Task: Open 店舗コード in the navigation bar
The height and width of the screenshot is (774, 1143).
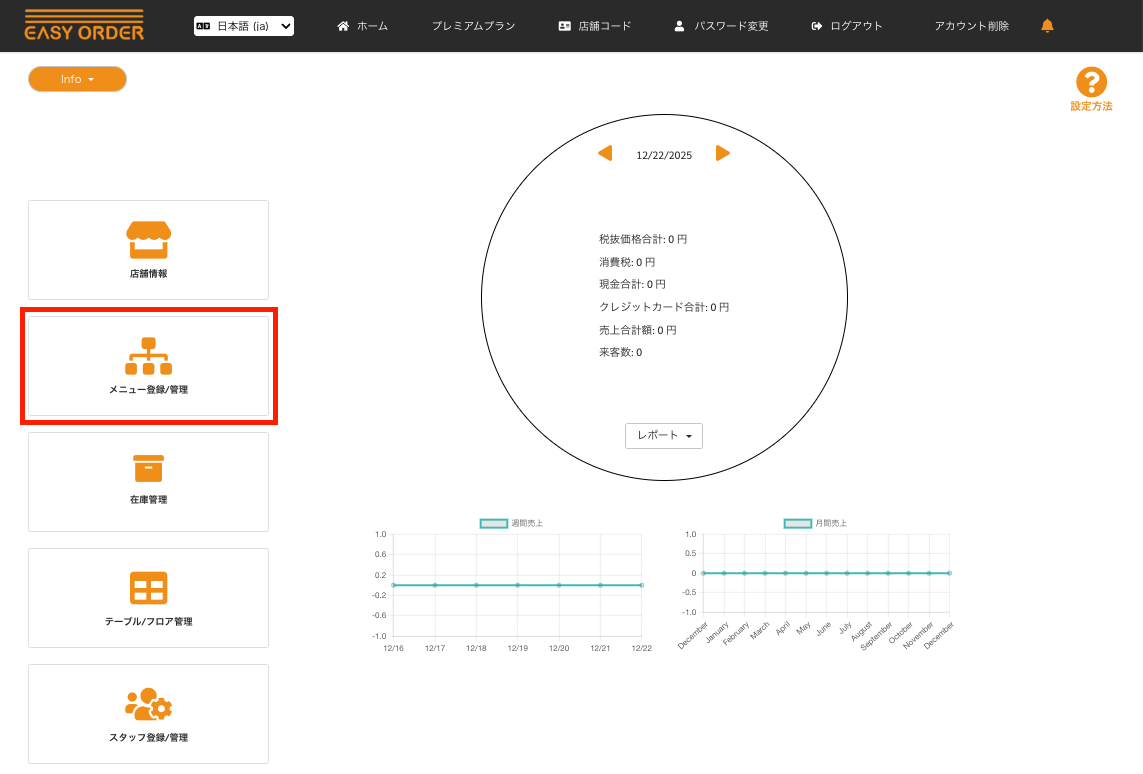Action: 595,26
